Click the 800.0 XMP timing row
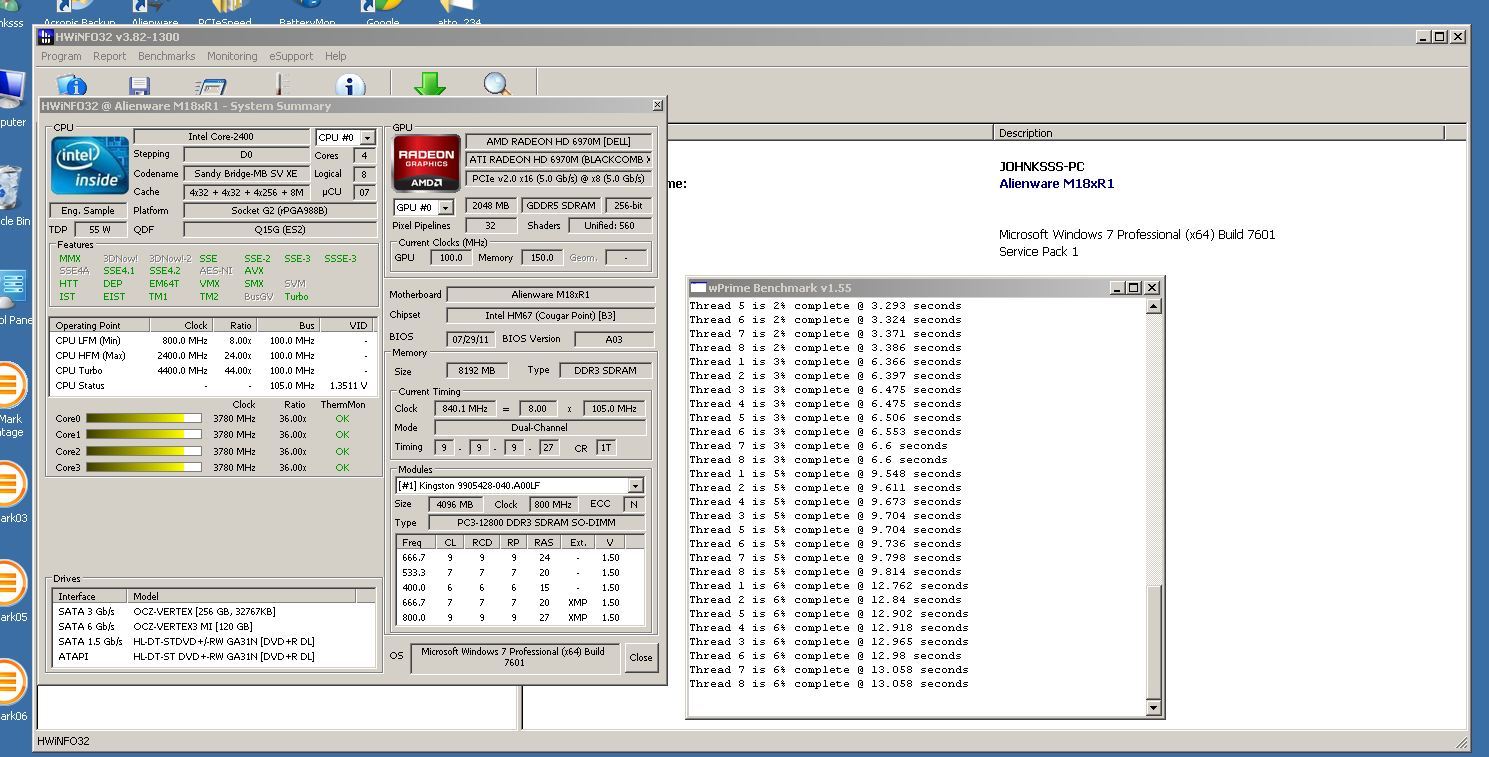Image resolution: width=1489 pixels, height=757 pixels. point(520,618)
